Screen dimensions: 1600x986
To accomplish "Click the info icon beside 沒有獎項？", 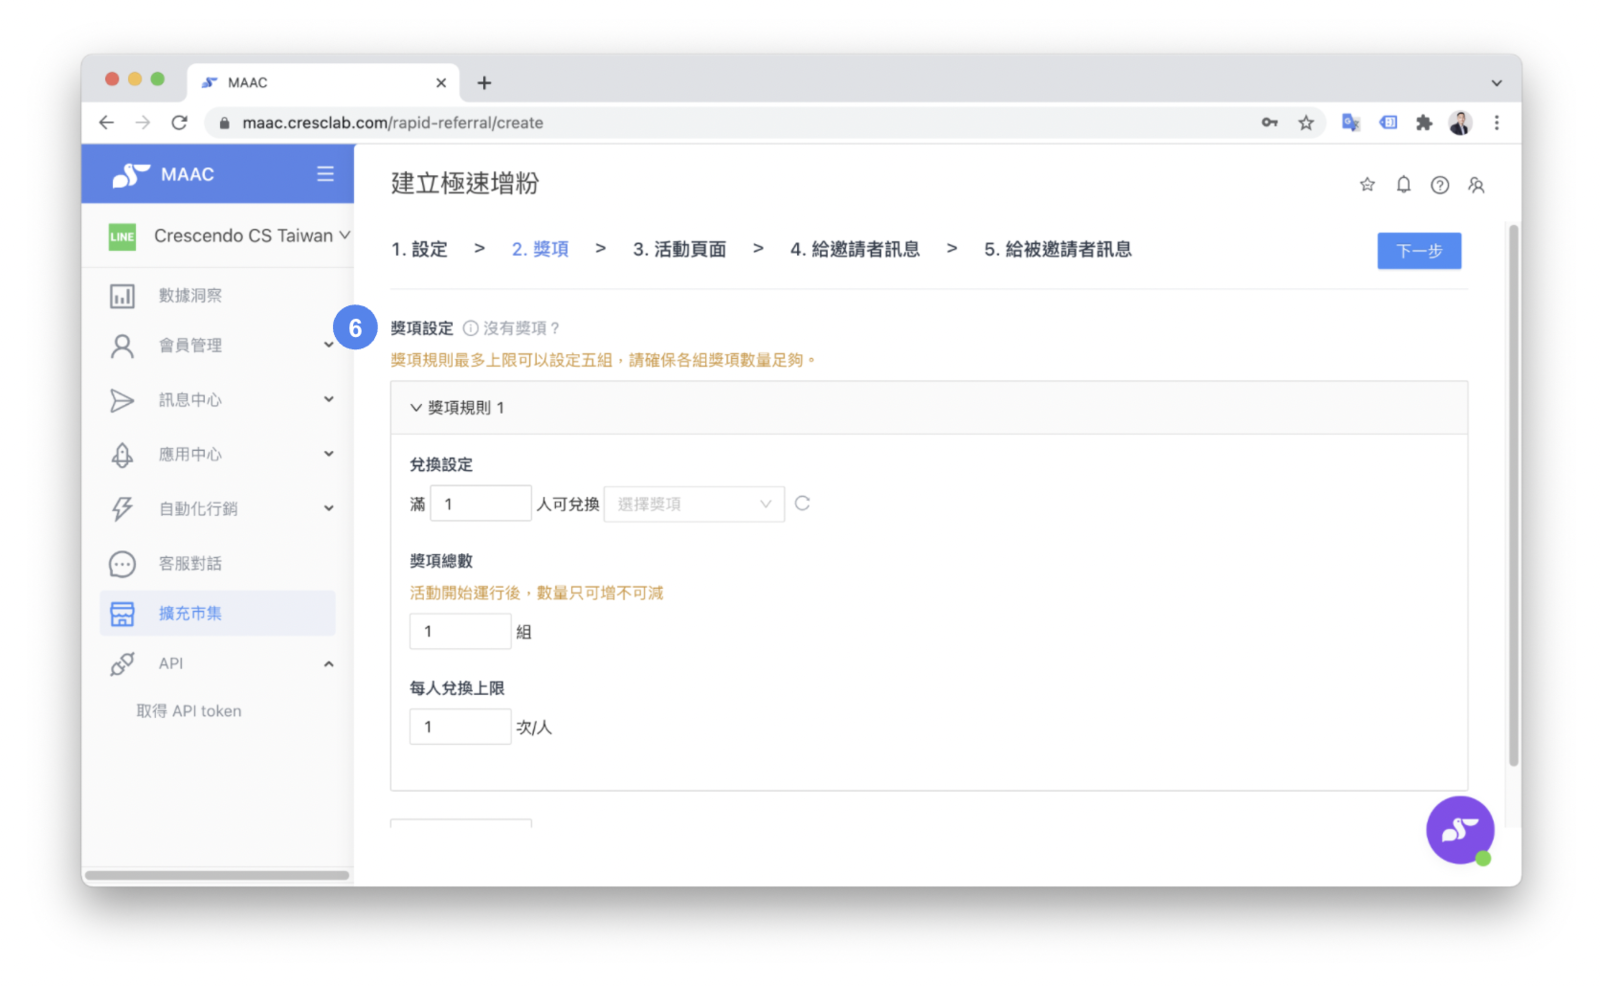I will tap(470, 328).
